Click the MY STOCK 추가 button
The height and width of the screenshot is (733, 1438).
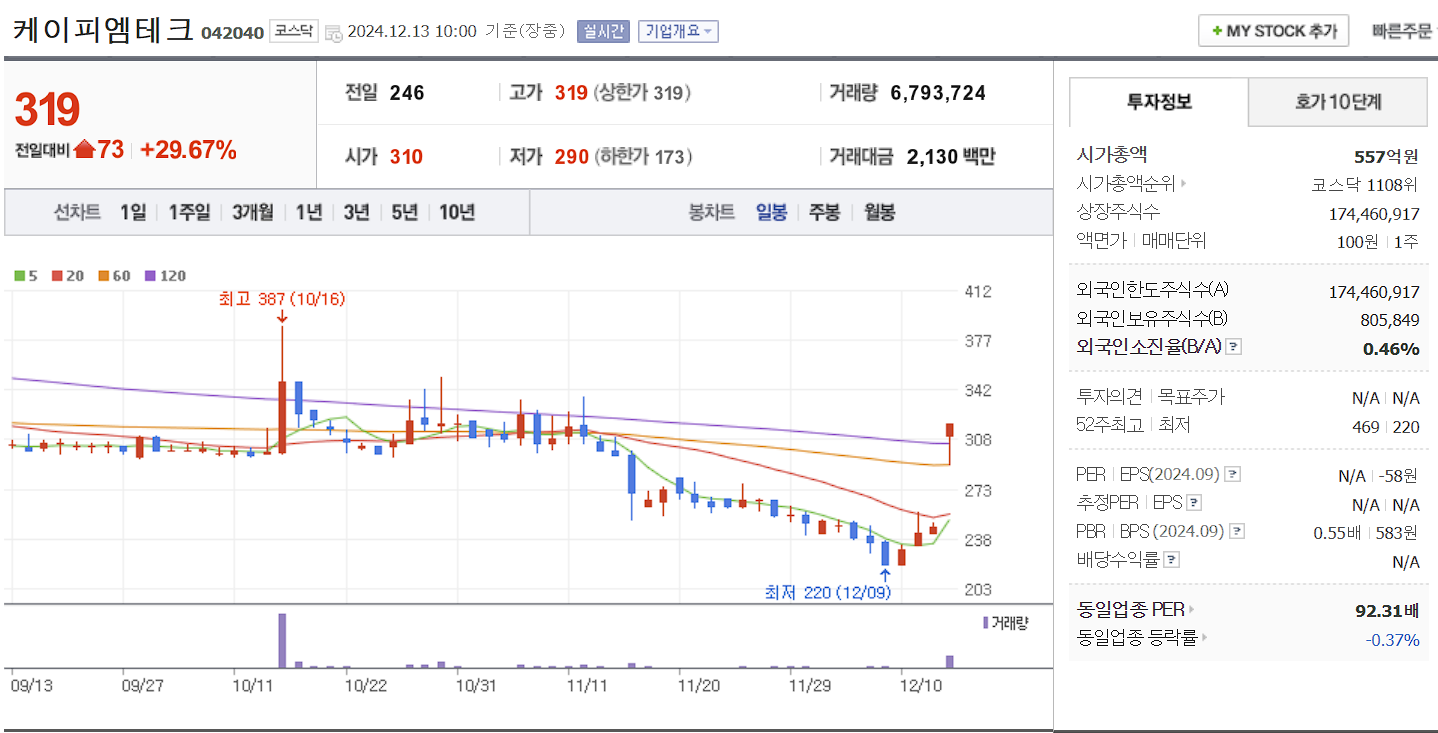point(1273,30)
